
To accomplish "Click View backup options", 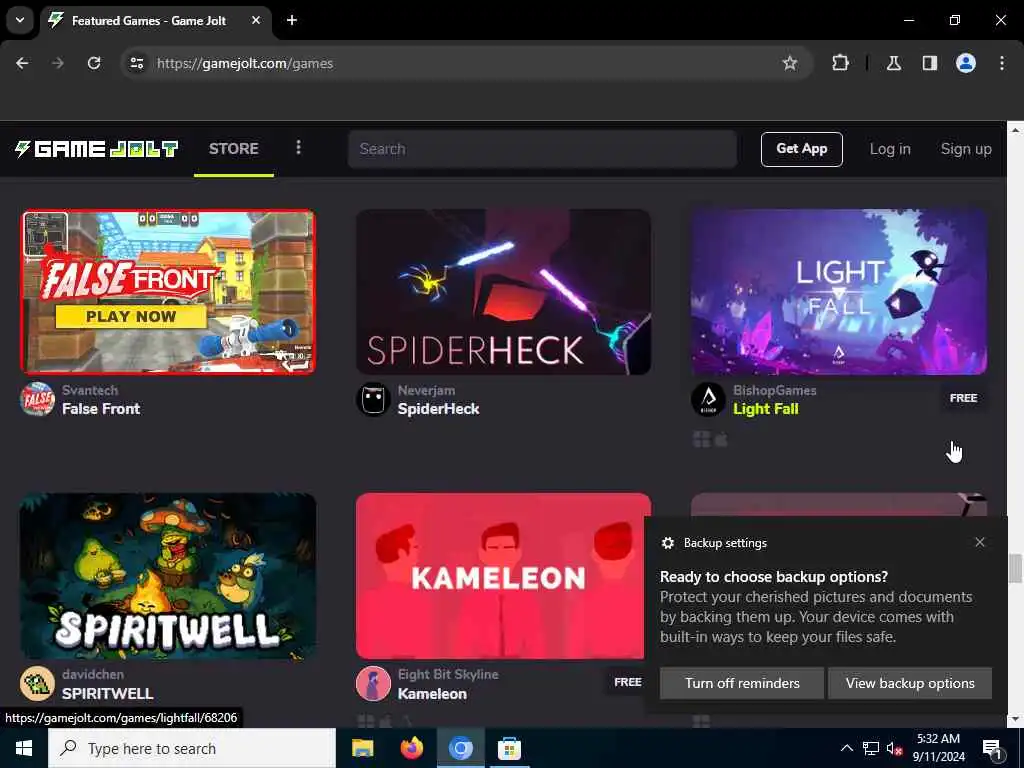I will (x=910, y=683).
